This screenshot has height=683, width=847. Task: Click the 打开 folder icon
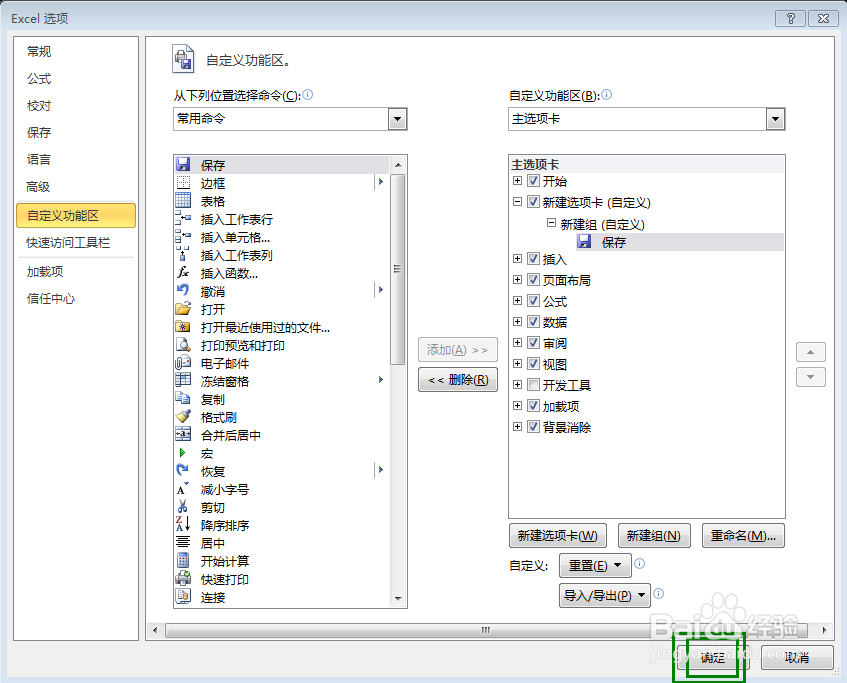183,309
